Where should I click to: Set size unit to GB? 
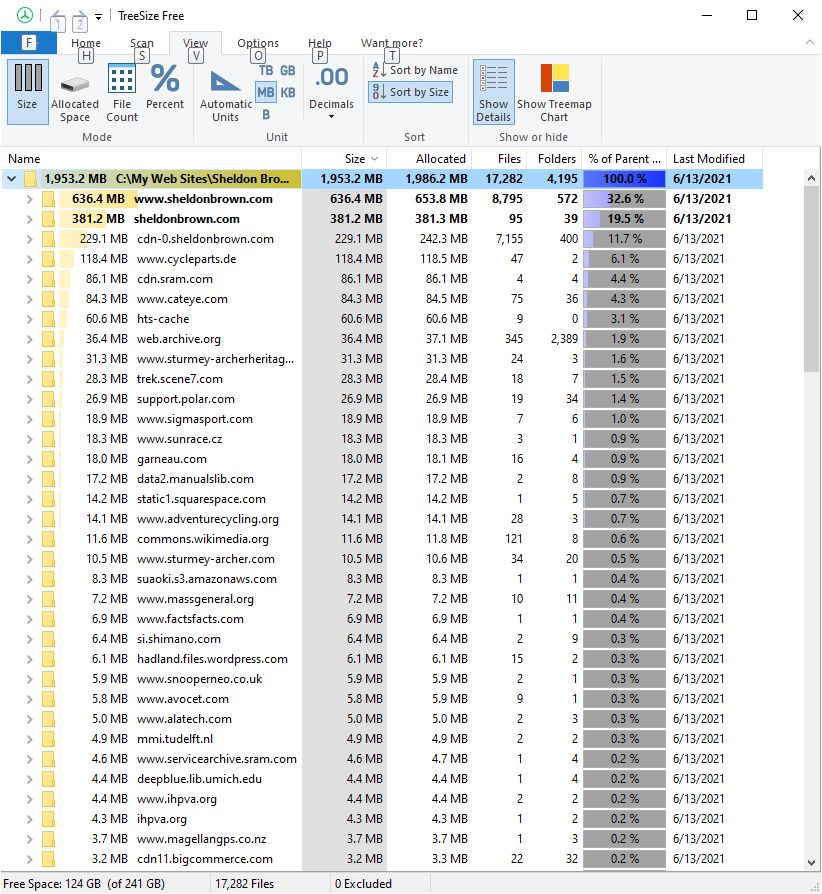point(288,70)
